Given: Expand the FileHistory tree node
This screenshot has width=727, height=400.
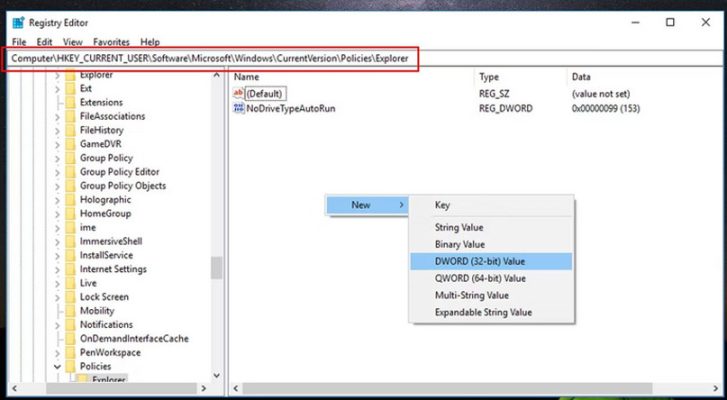Looking at the screenshot, I should click(57, 131).
